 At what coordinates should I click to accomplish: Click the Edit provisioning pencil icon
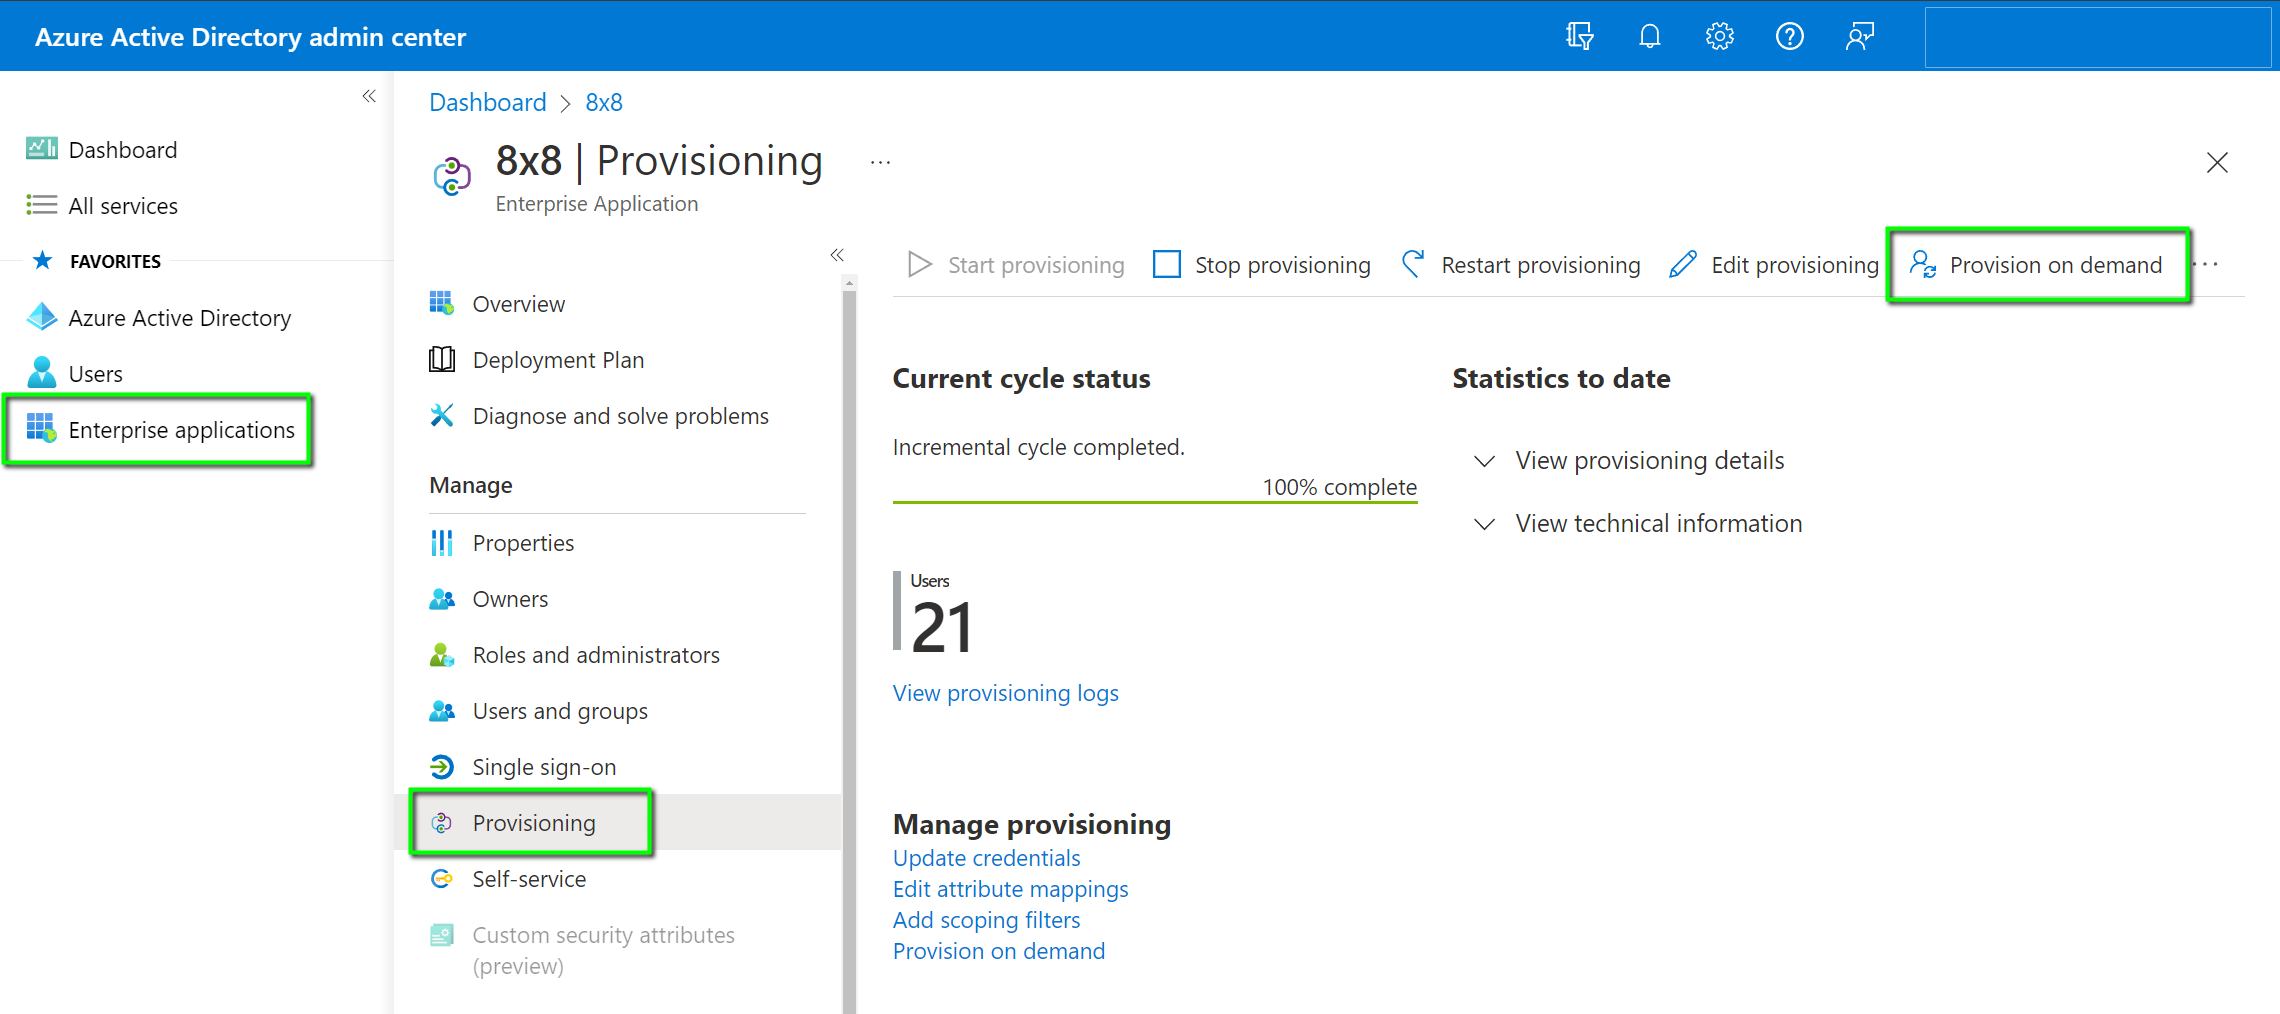click(1683, 264)
